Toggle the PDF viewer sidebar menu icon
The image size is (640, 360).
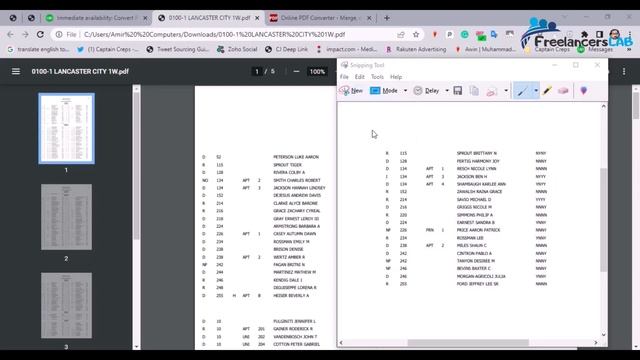coord(16,71)
